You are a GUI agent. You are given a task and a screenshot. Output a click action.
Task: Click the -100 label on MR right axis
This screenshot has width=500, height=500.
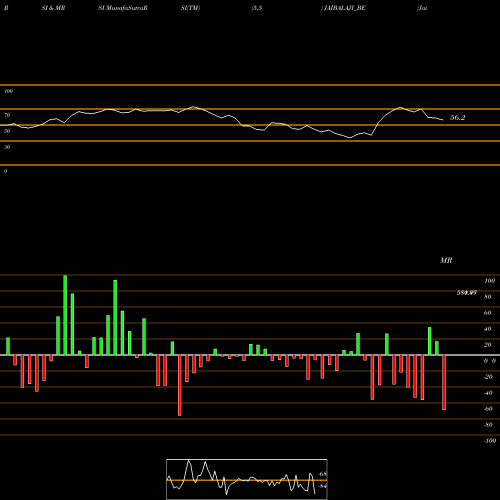(489, 441)
